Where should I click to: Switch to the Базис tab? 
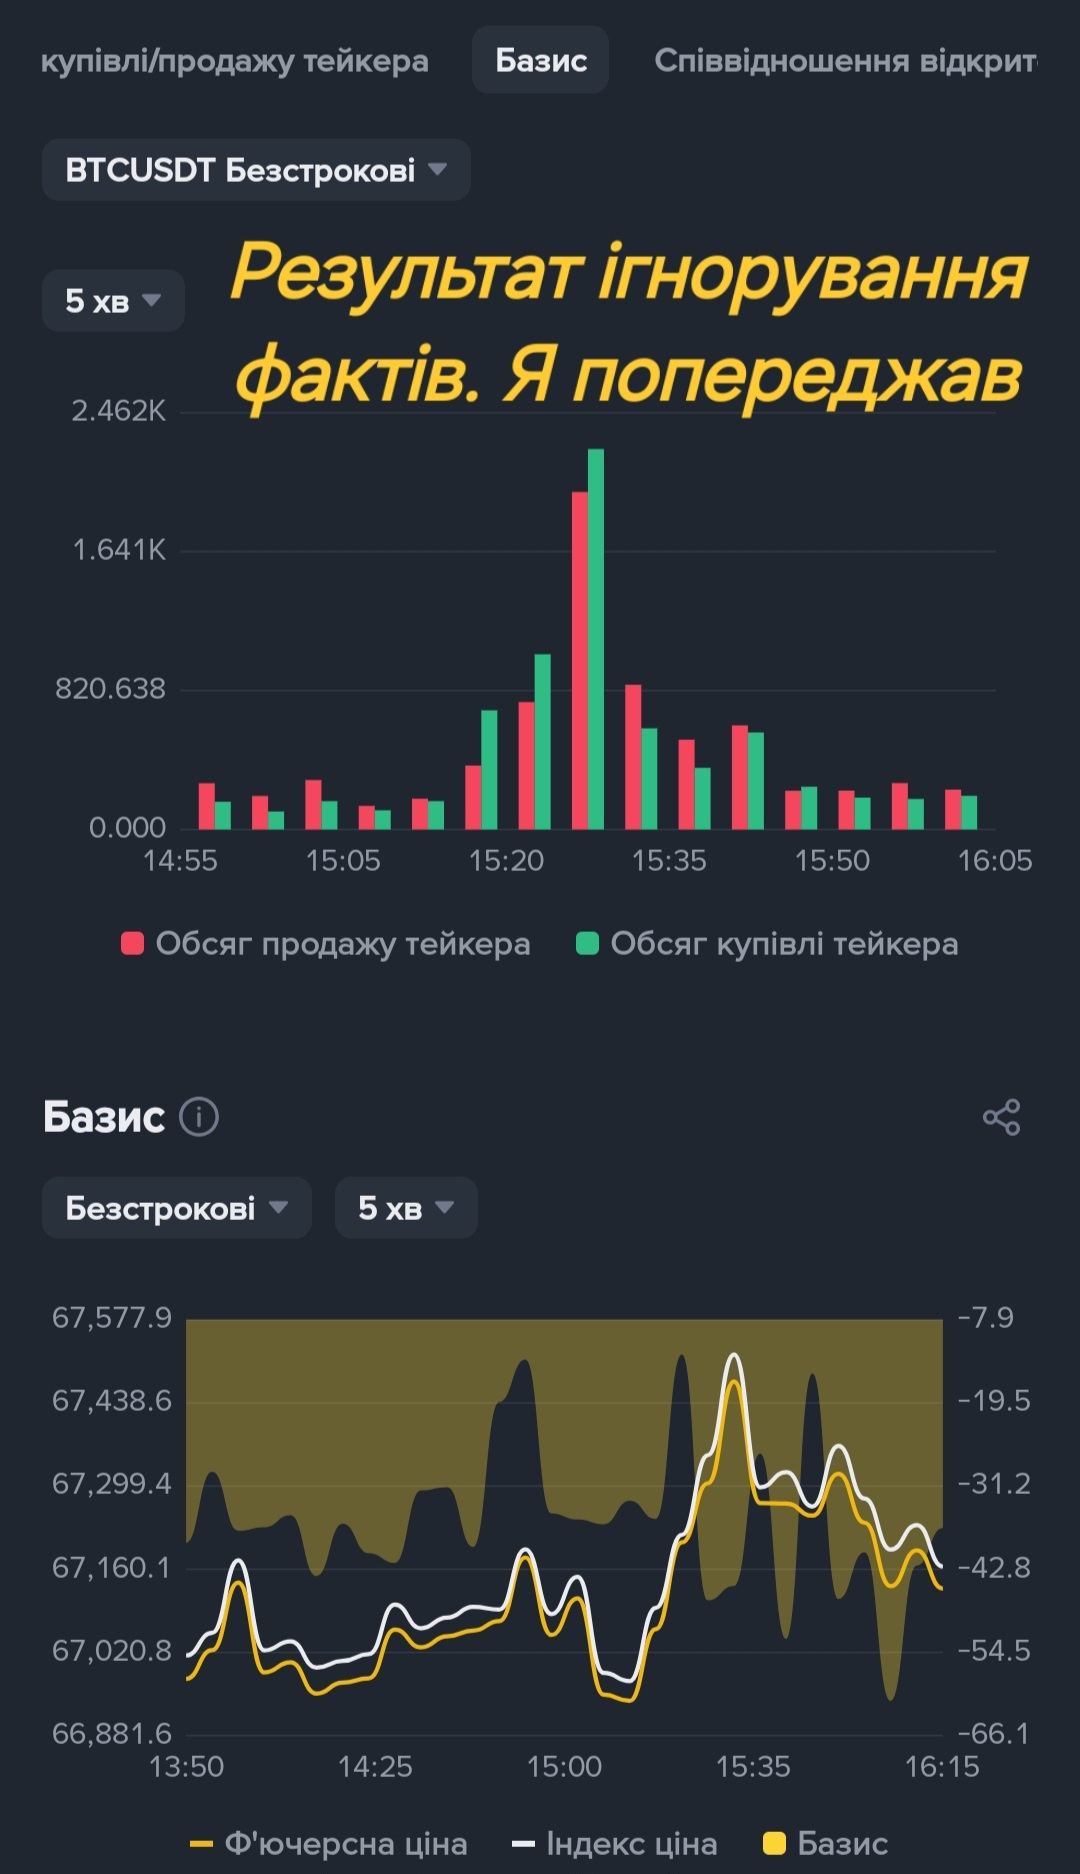pos(541,60)
